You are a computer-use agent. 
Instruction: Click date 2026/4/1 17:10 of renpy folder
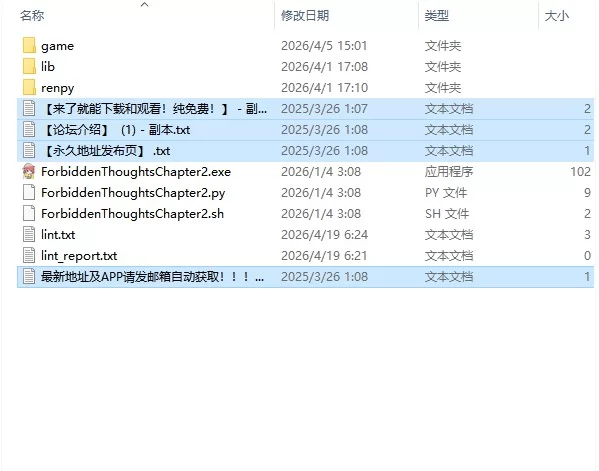click(324, 87)
